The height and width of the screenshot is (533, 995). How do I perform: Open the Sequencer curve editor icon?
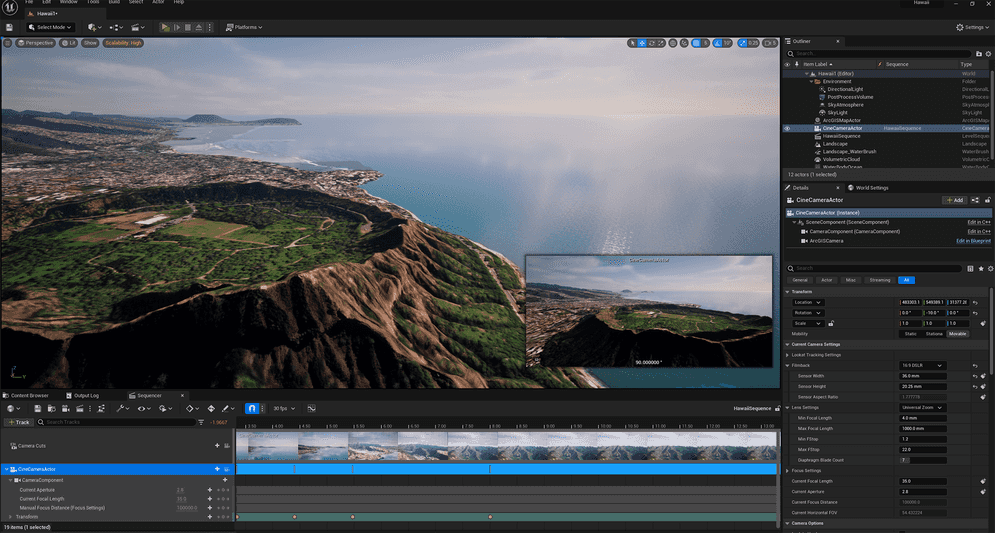pyautogui.click(x=312, y=409)
